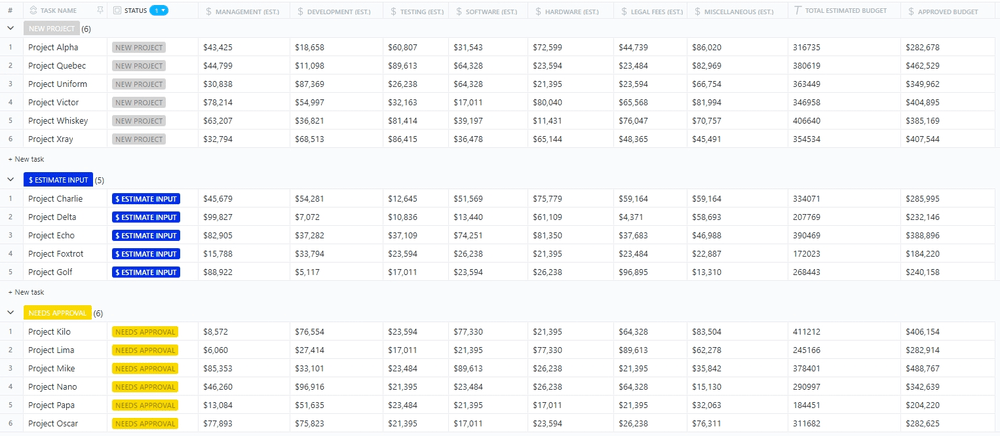Add new task under Estimate Input group

[x=26, y=292]
